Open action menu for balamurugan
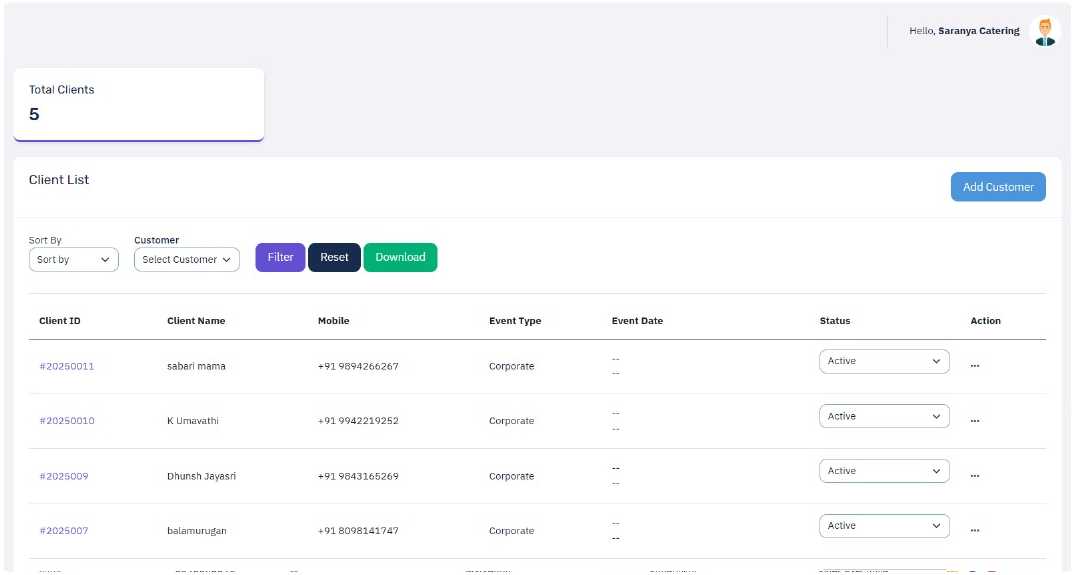 (x=975, y=530)
